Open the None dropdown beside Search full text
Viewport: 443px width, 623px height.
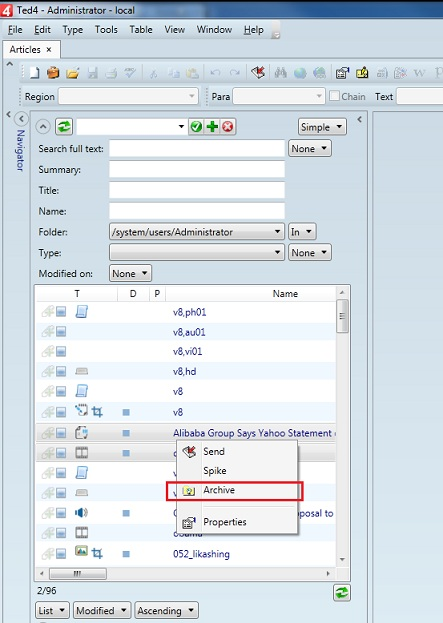pos(310,149)
